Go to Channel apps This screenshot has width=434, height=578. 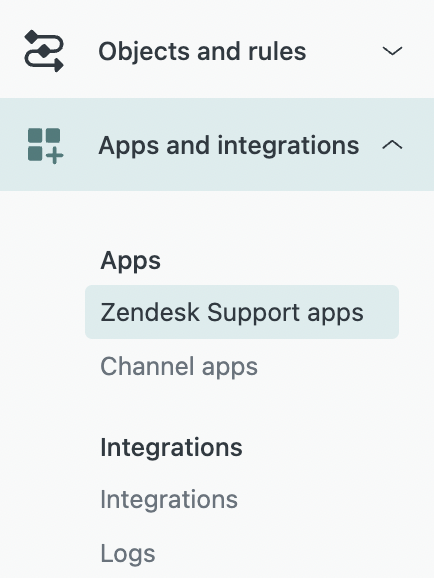[x=179, y=366]
